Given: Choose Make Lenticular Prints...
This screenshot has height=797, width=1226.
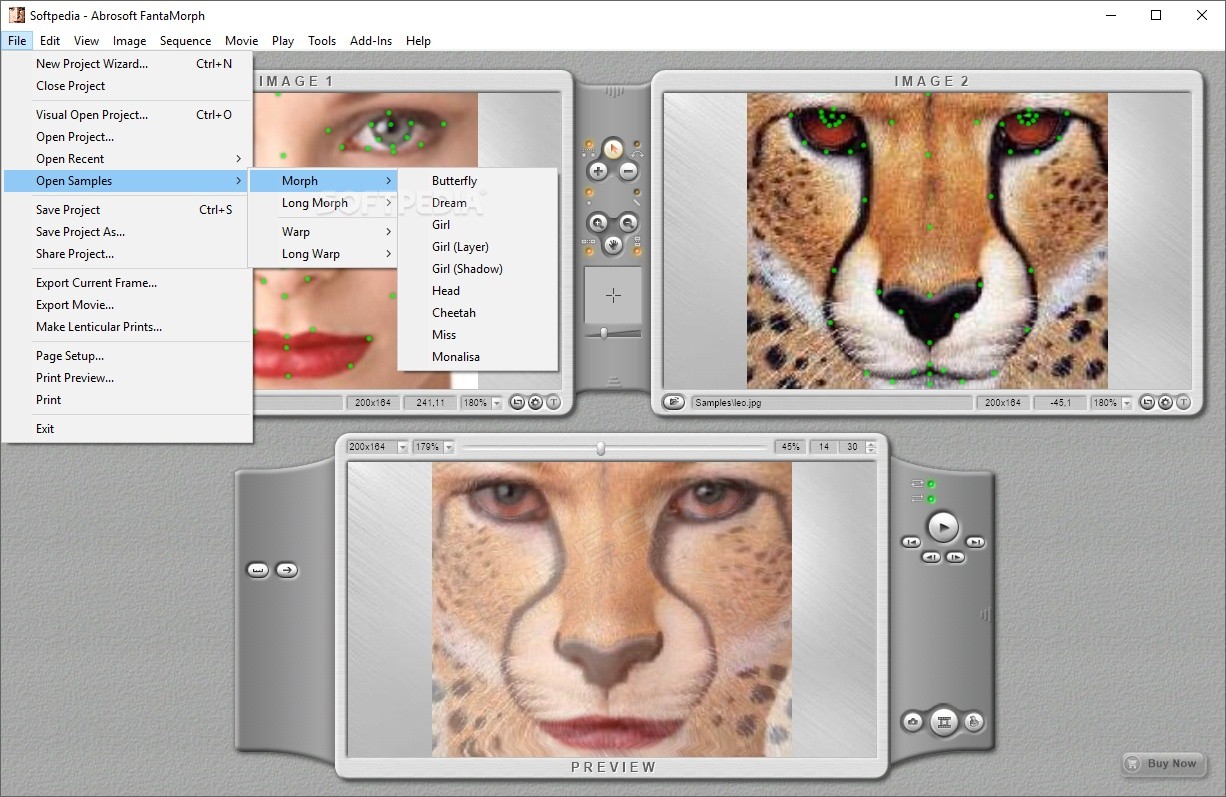Looking at the screenshot, I should [127, 327].
